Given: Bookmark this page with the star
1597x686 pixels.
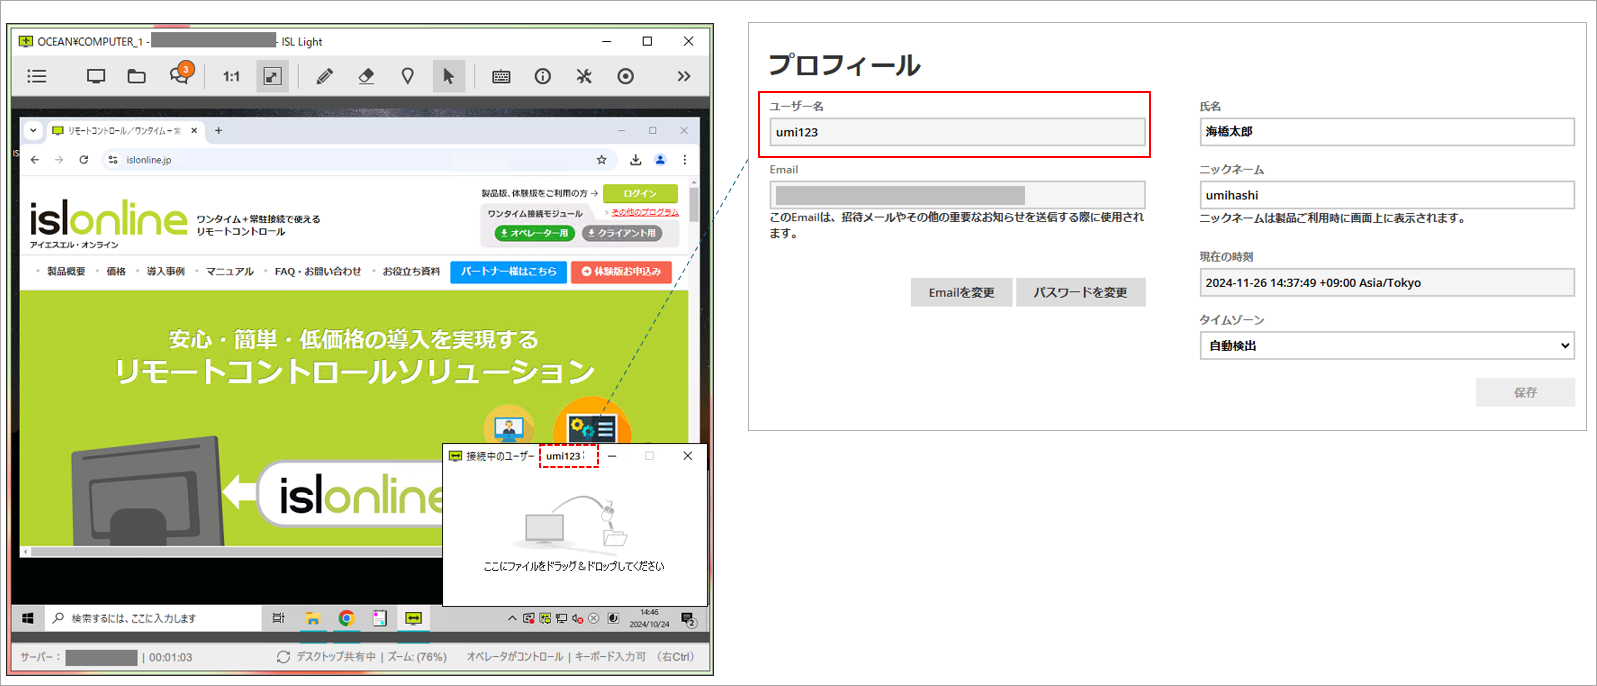Looking at the screenshot, I should tap(601, 160).
